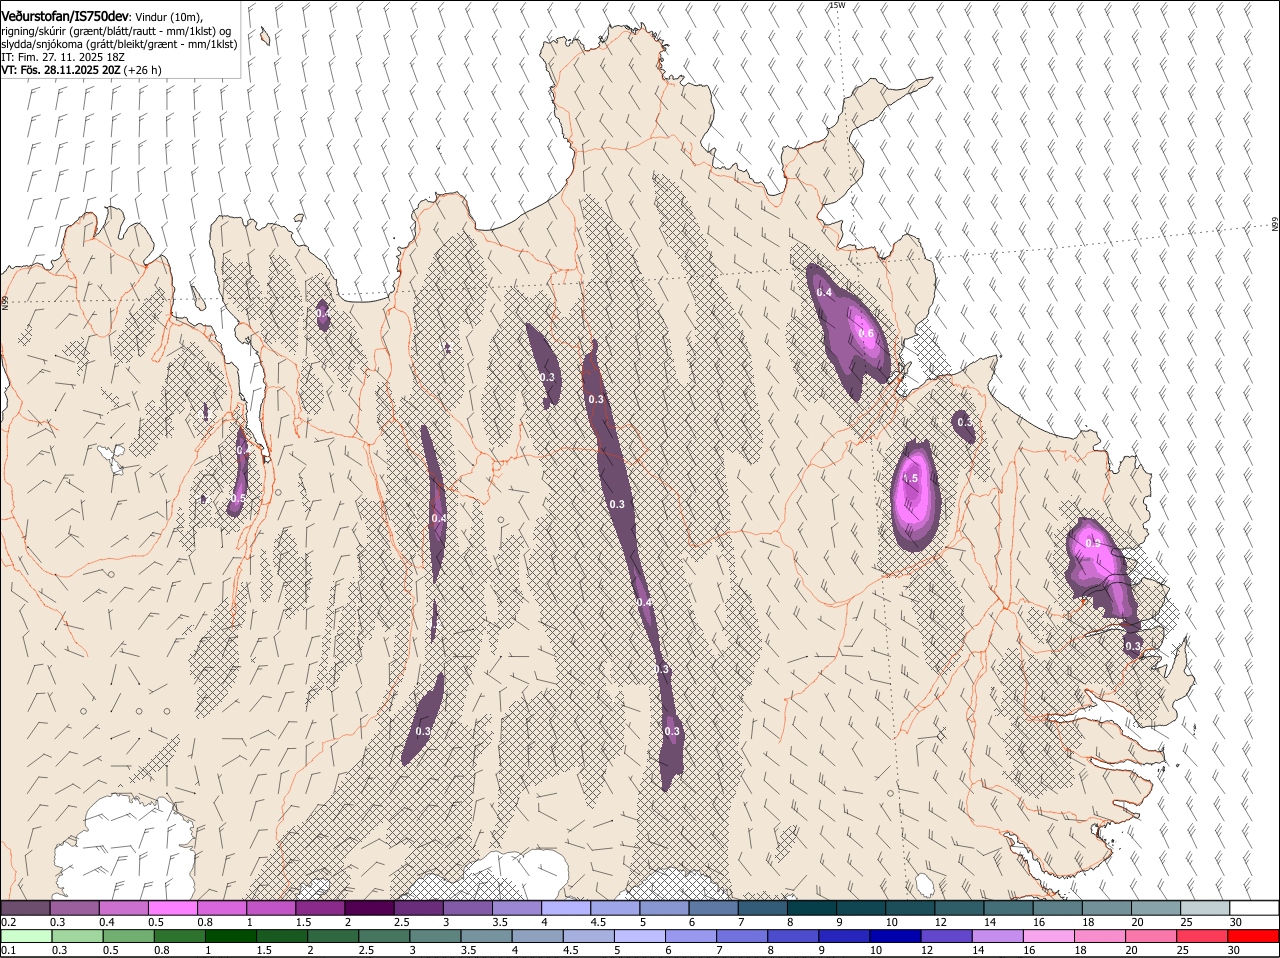The width and height of the screenshot is (1280, 958).
Task: Click the '7' label in the upper legend
Action: click(741, 922)
